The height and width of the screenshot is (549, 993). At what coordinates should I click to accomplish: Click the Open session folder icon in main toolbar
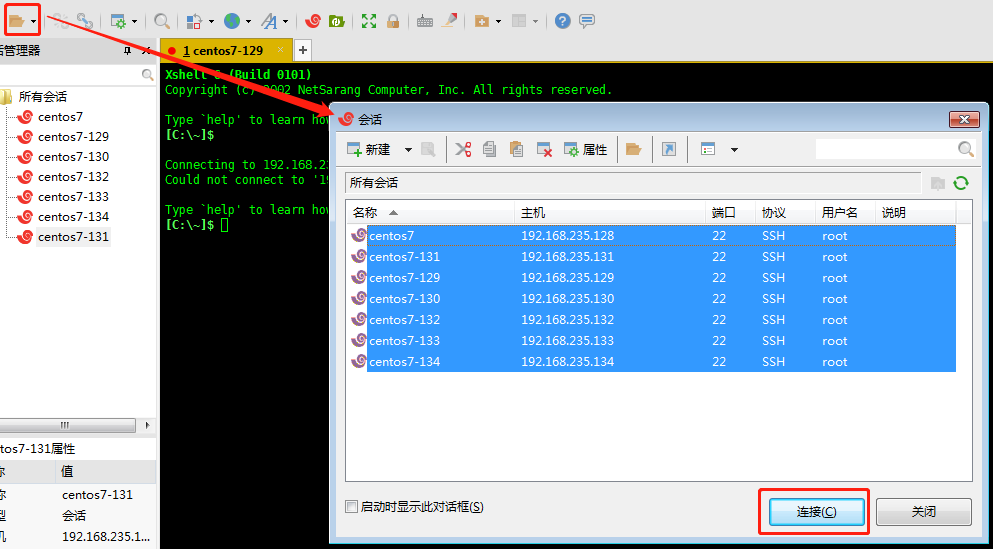point(16,20)
